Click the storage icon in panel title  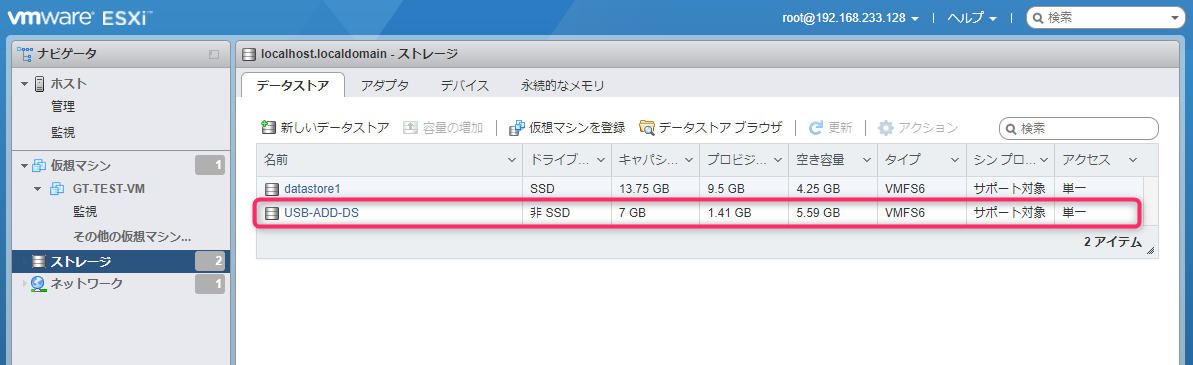tap(249, 55)
